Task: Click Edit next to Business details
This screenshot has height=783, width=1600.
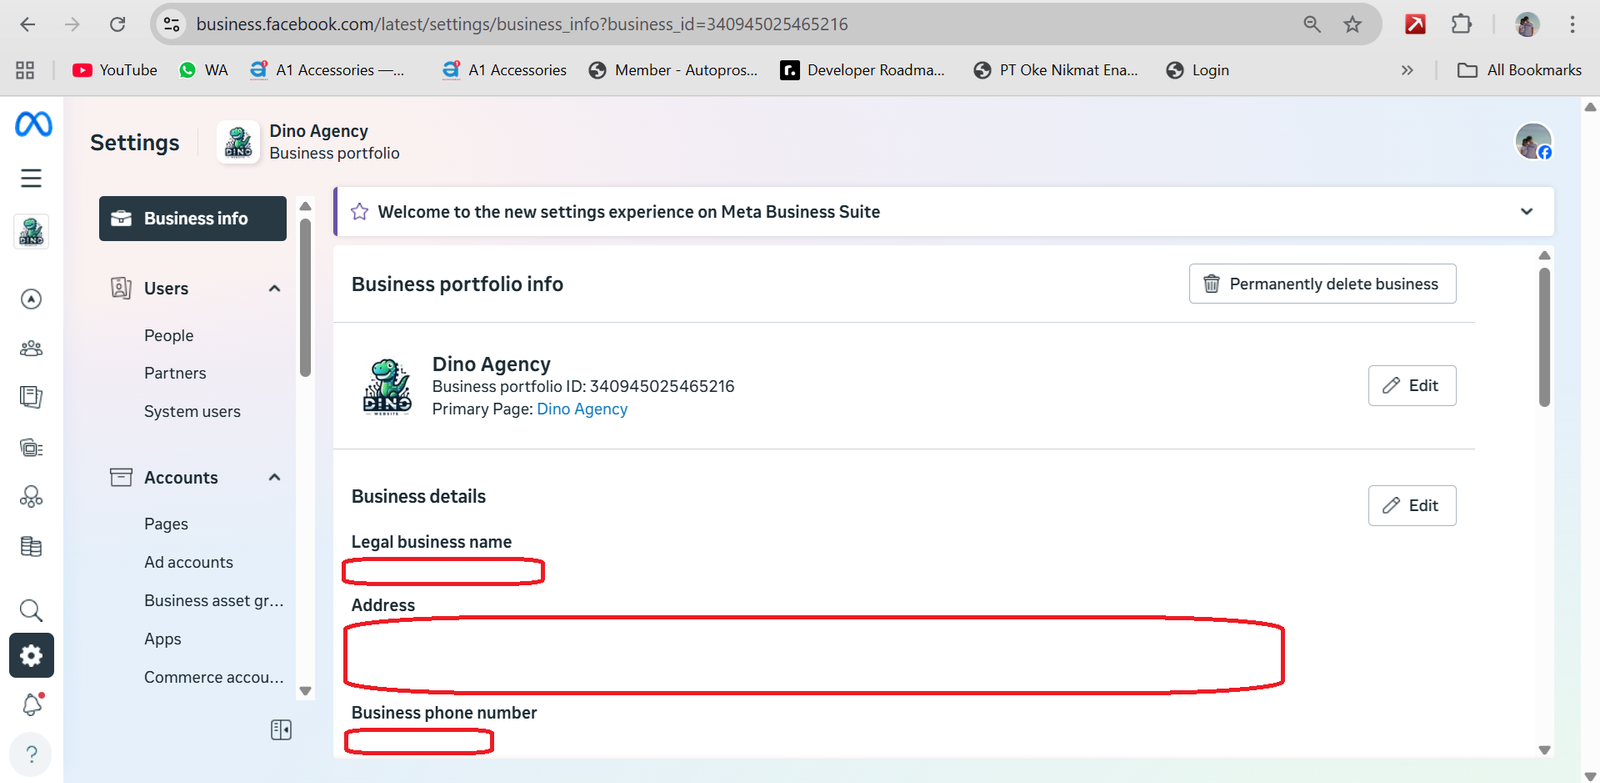Action: (x=1412, y=506)
